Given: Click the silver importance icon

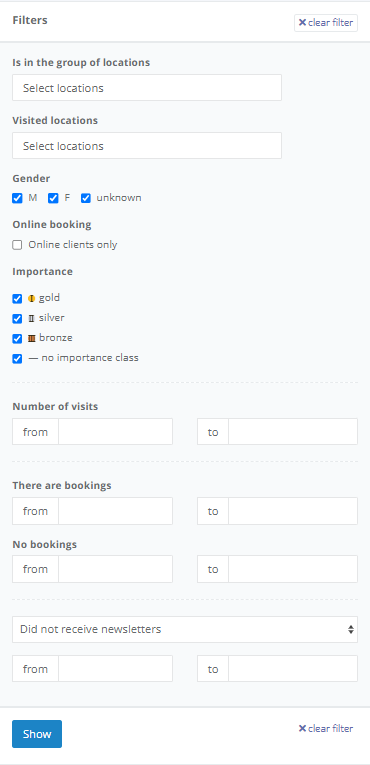Looking at the screenshot, I should pyautogui.click(x=32, y=319).
